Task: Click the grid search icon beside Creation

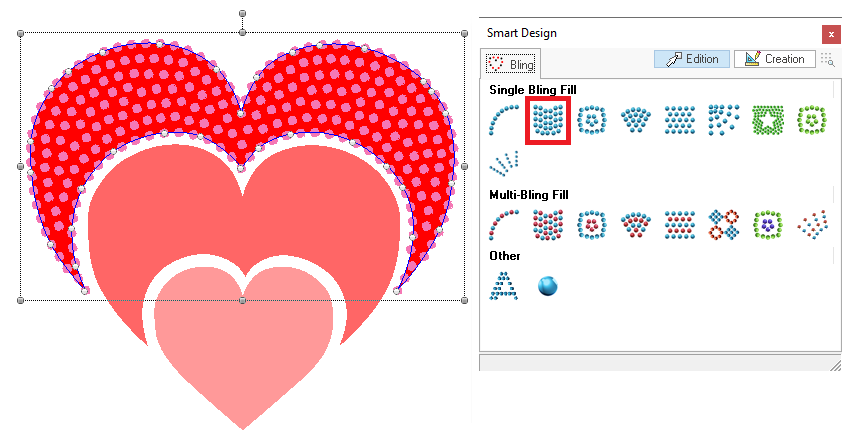Action: [828, 59]
